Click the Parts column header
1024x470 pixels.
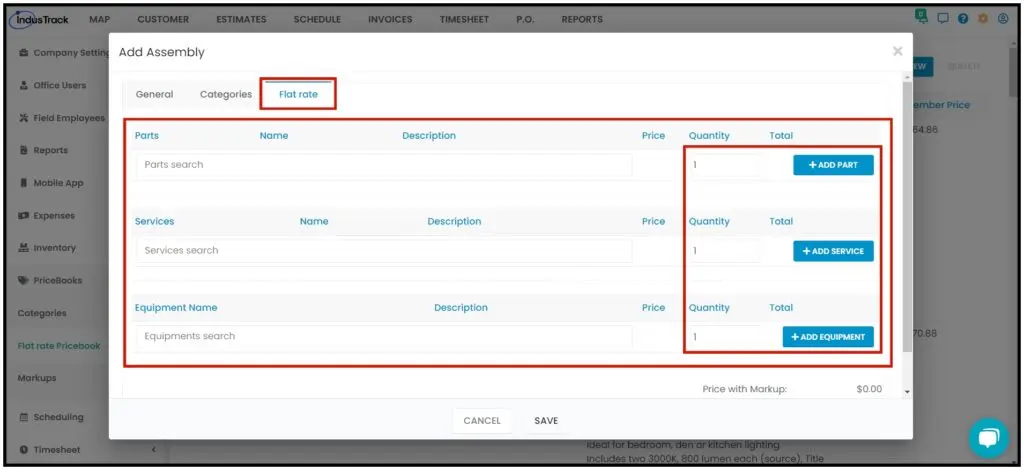coord(147,136)
